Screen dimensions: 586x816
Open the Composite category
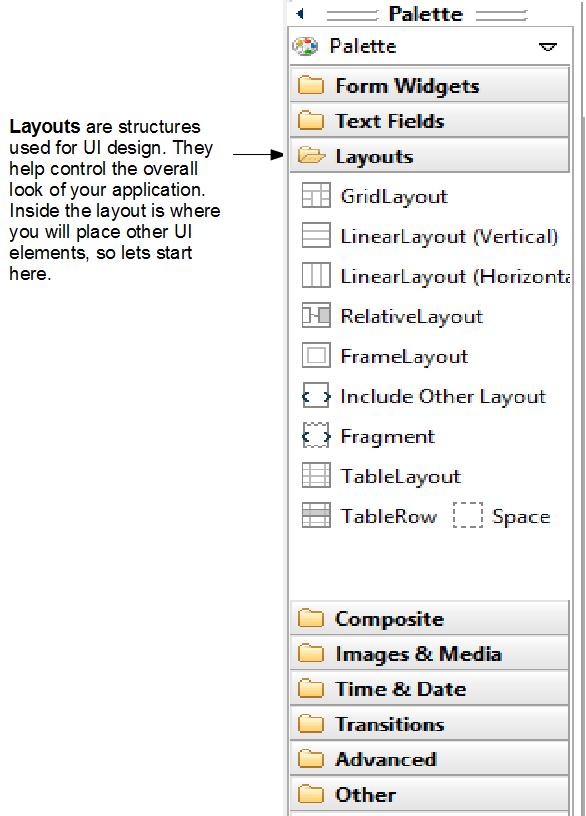(429, 618)
